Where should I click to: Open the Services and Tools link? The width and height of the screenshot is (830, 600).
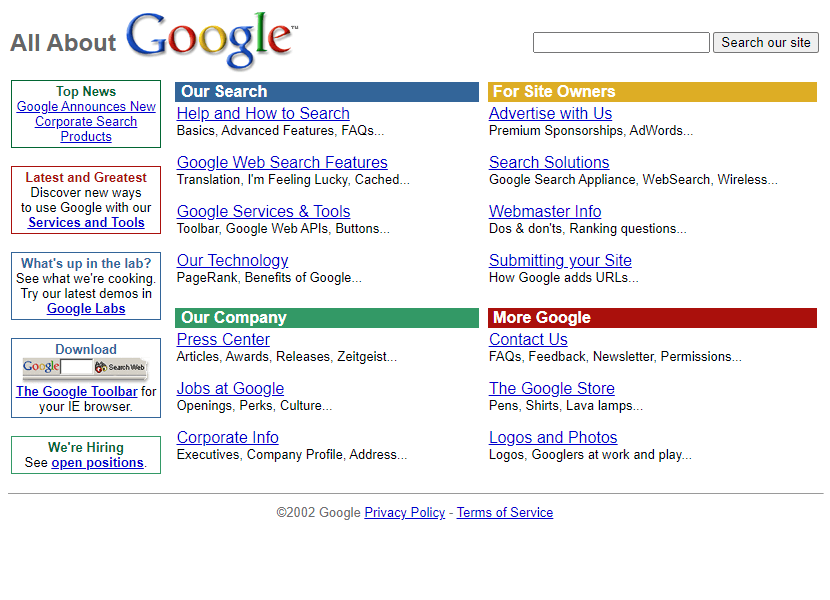click(x=86, y=222)
